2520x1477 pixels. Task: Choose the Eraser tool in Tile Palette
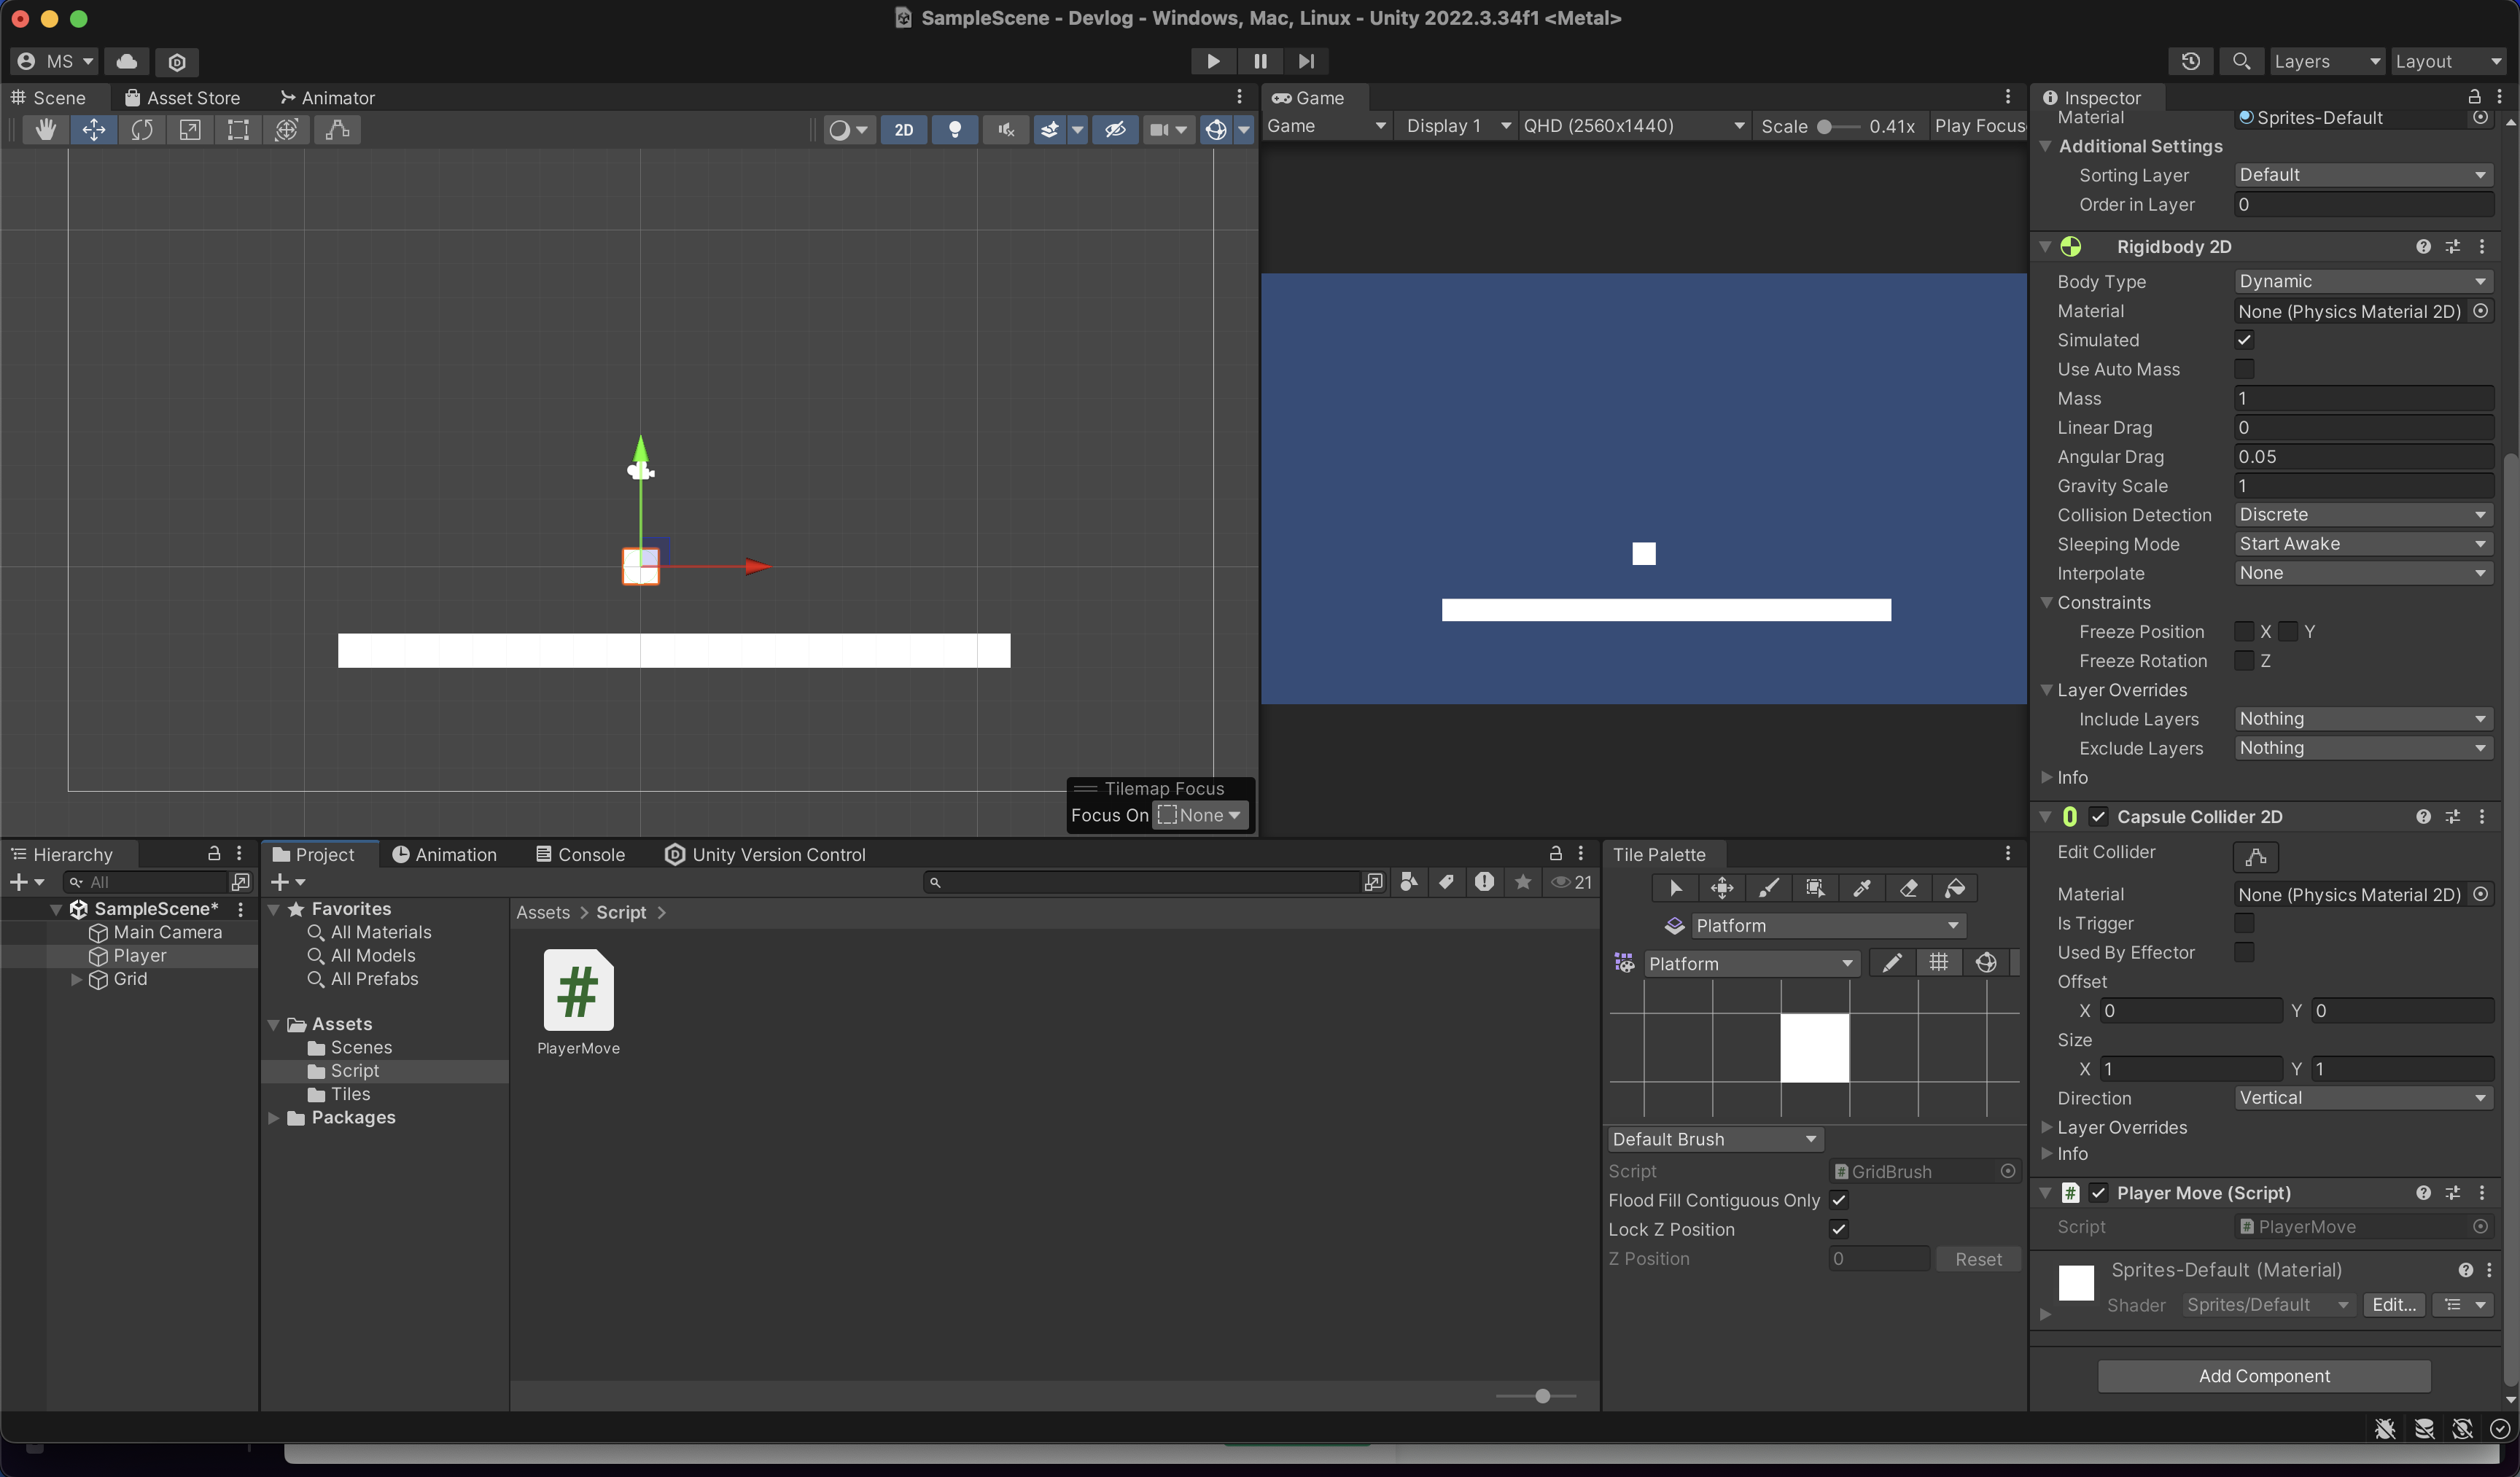coord(1908,888)
